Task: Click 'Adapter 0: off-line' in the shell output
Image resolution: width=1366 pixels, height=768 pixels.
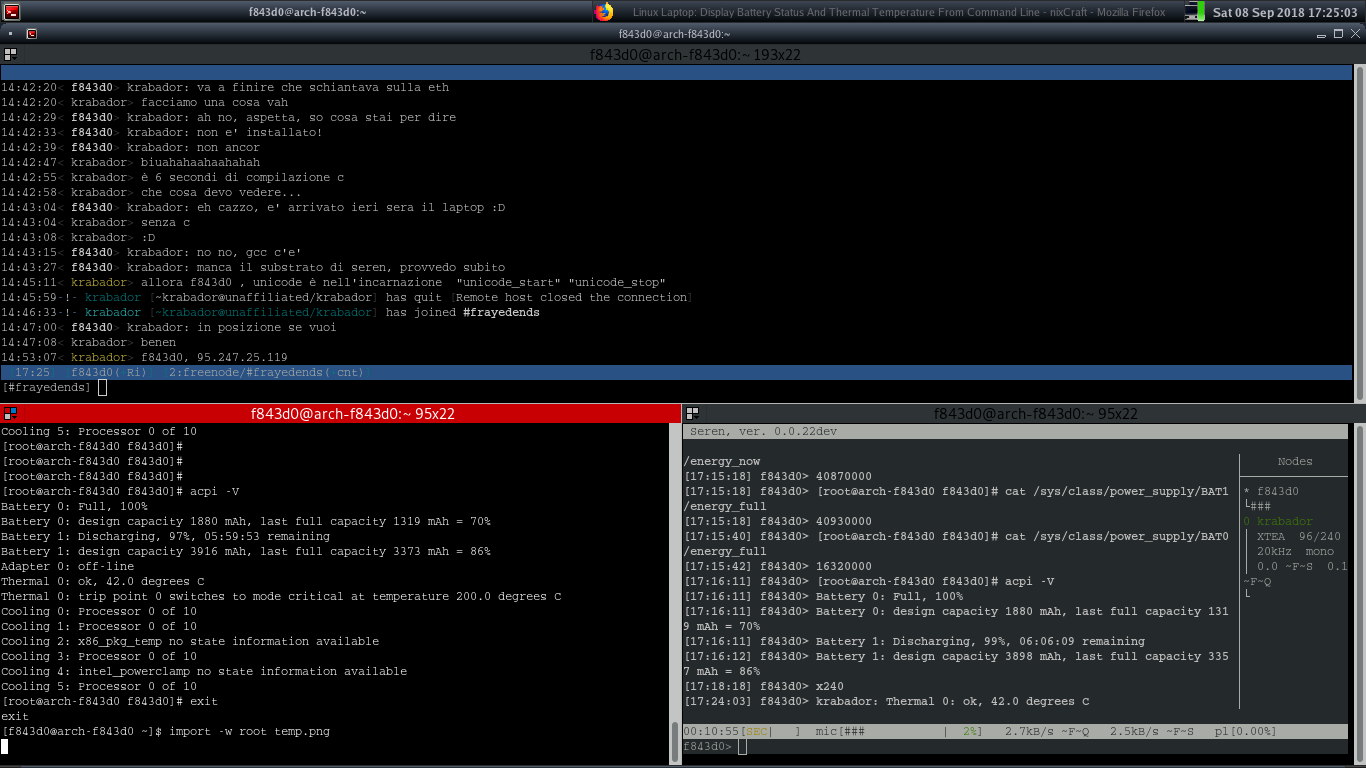Action: tap(67, 567)
